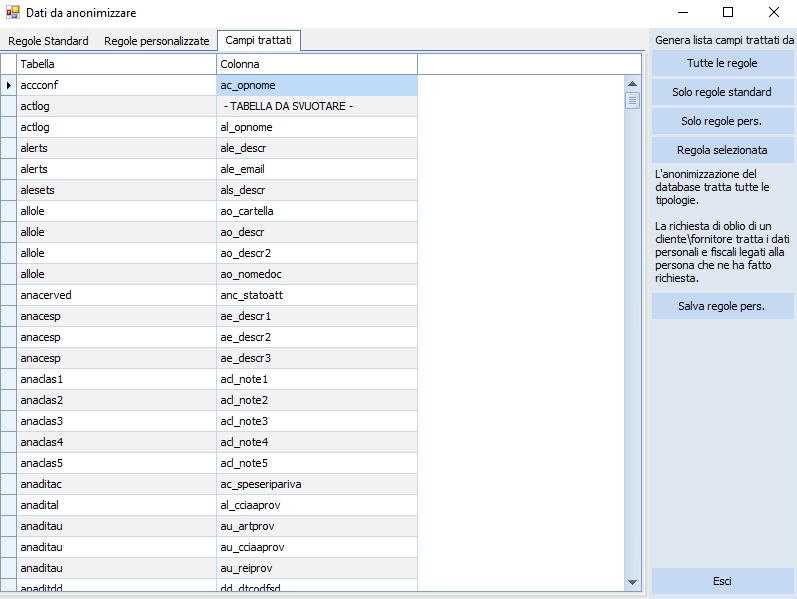Screen dimensions: 797x599
Task: Select the Campi trattati tab
Action: pos(259,41)
